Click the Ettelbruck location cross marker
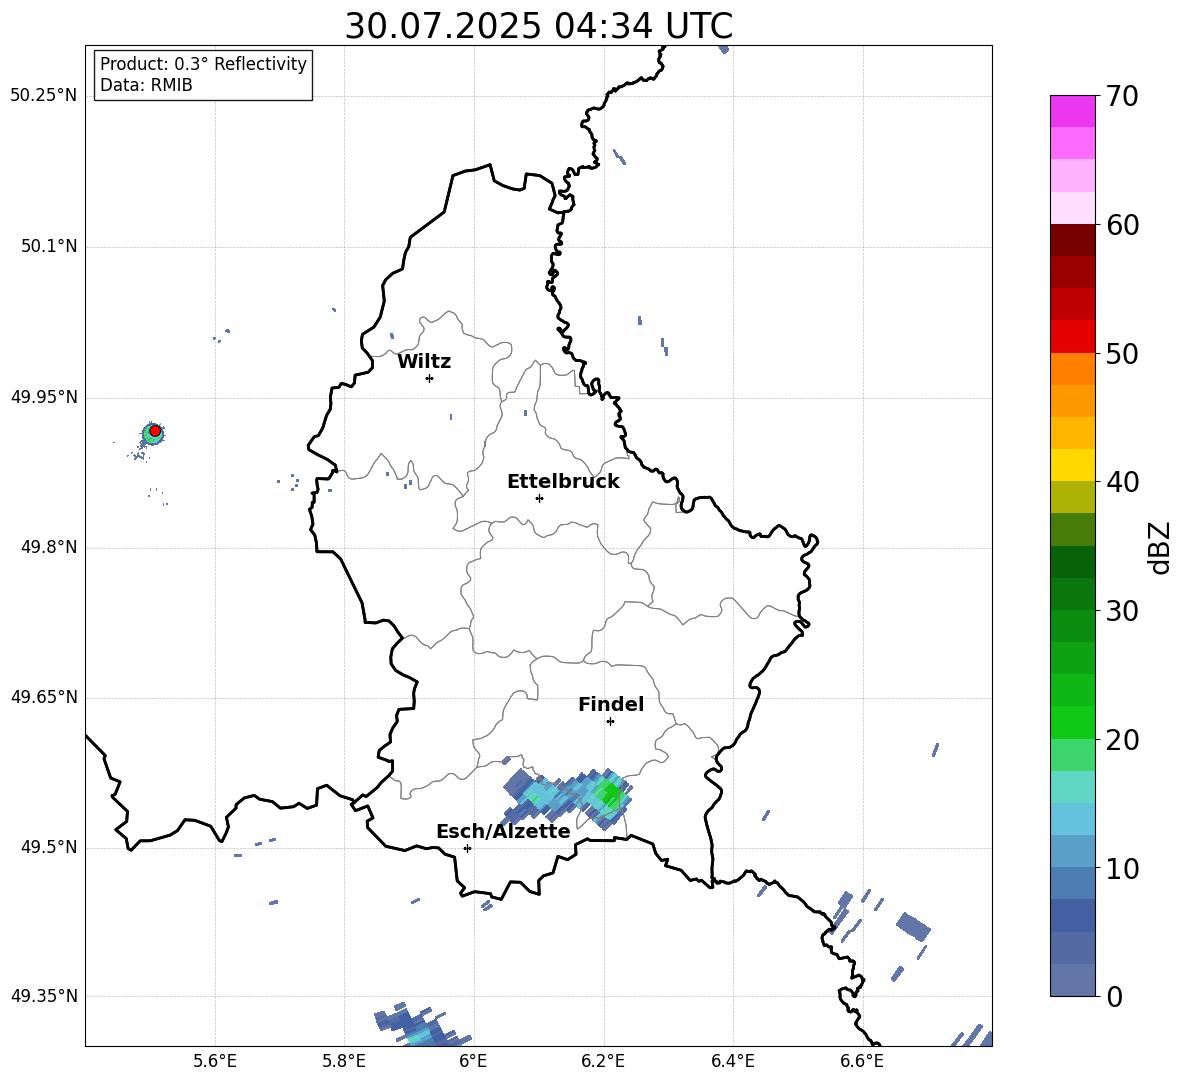This screenshot has width=1184, height=1081. click(539, 498)
